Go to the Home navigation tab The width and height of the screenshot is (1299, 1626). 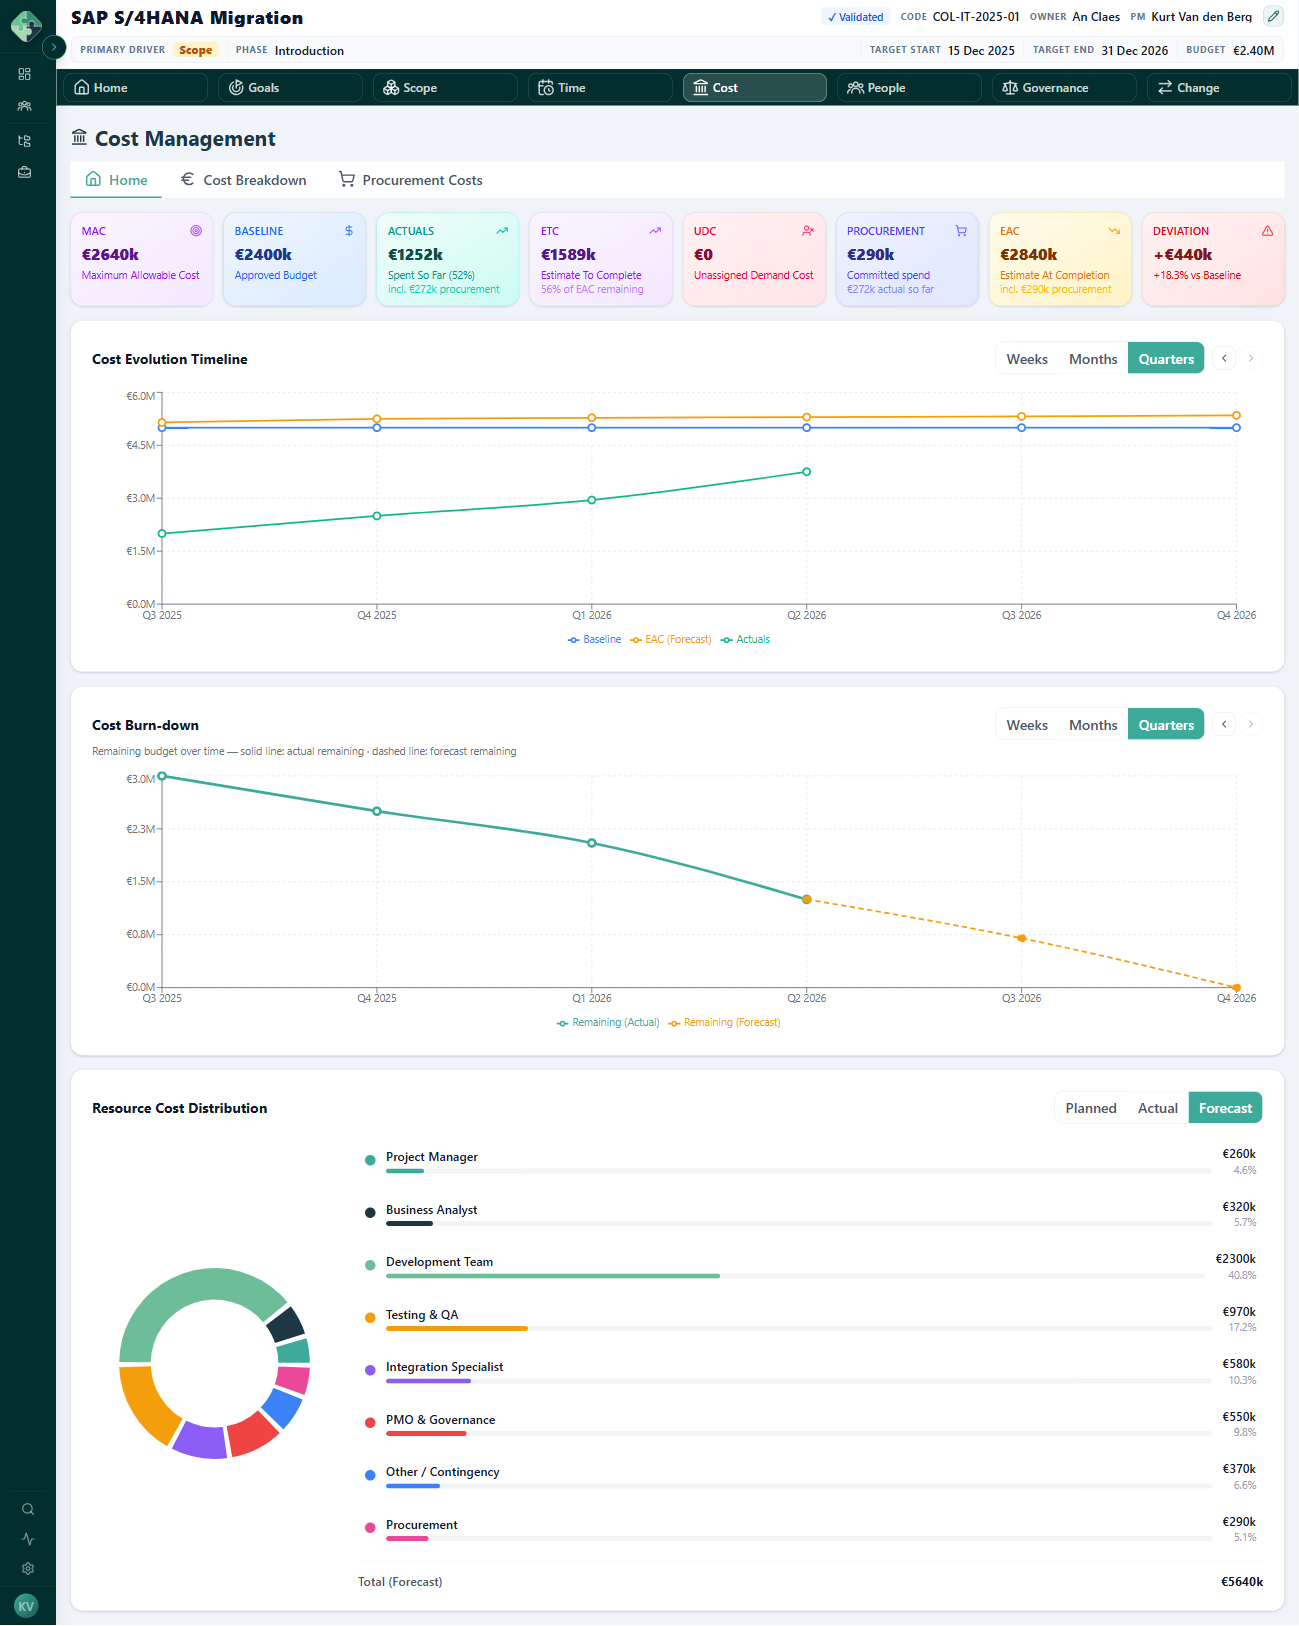pyautogui.click(x=135, y=88)
